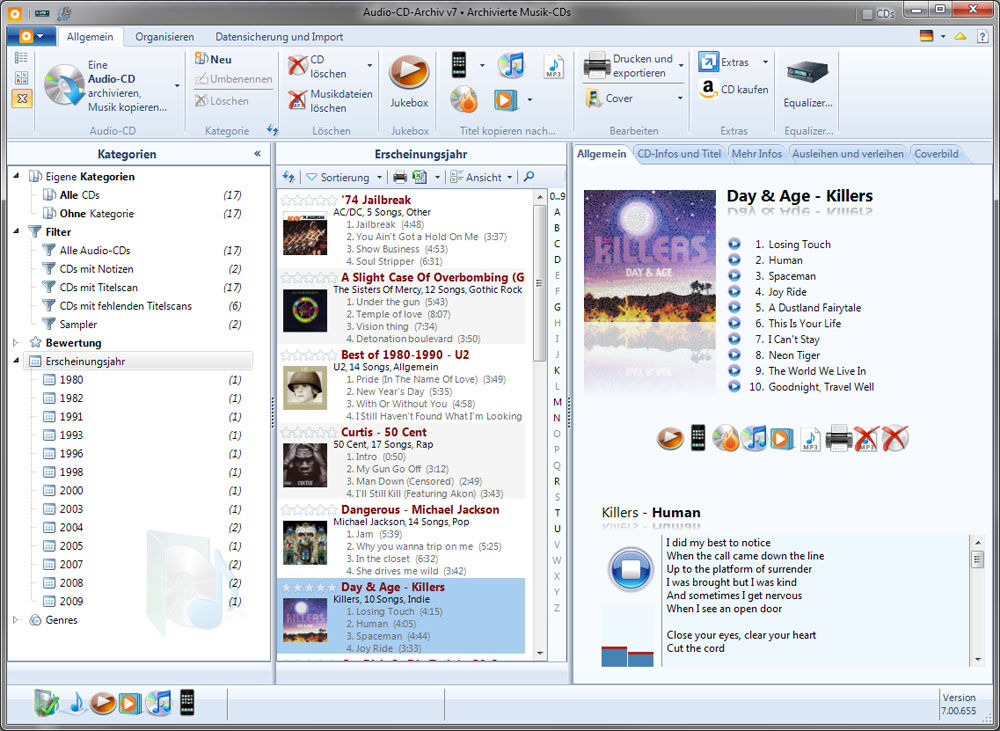Click the Equalizer device icon

[808, 73]
